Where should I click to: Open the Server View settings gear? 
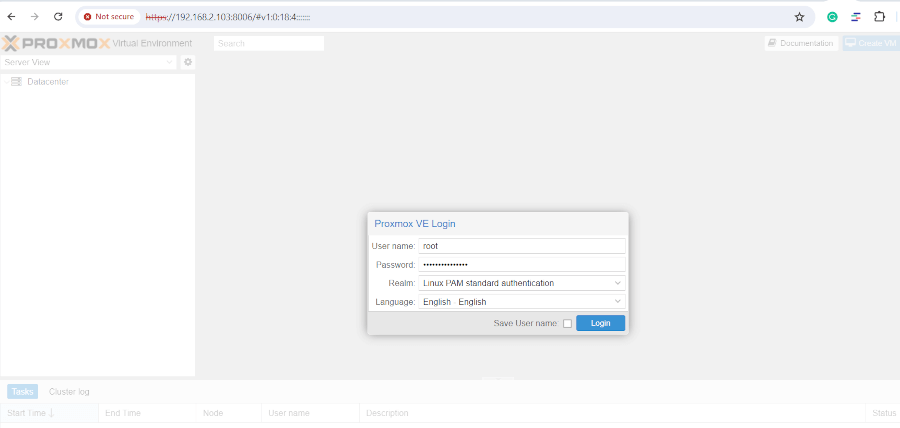click(188, 62)
